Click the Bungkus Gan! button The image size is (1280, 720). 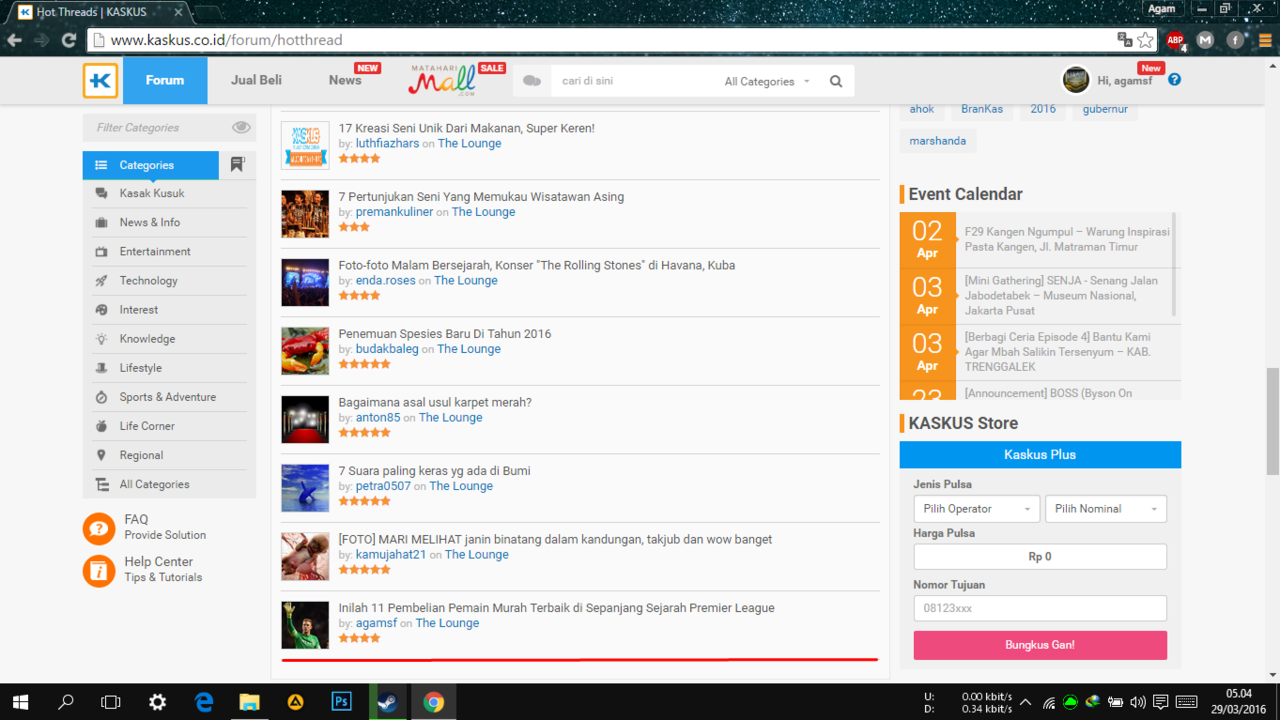pos(1040,645)
